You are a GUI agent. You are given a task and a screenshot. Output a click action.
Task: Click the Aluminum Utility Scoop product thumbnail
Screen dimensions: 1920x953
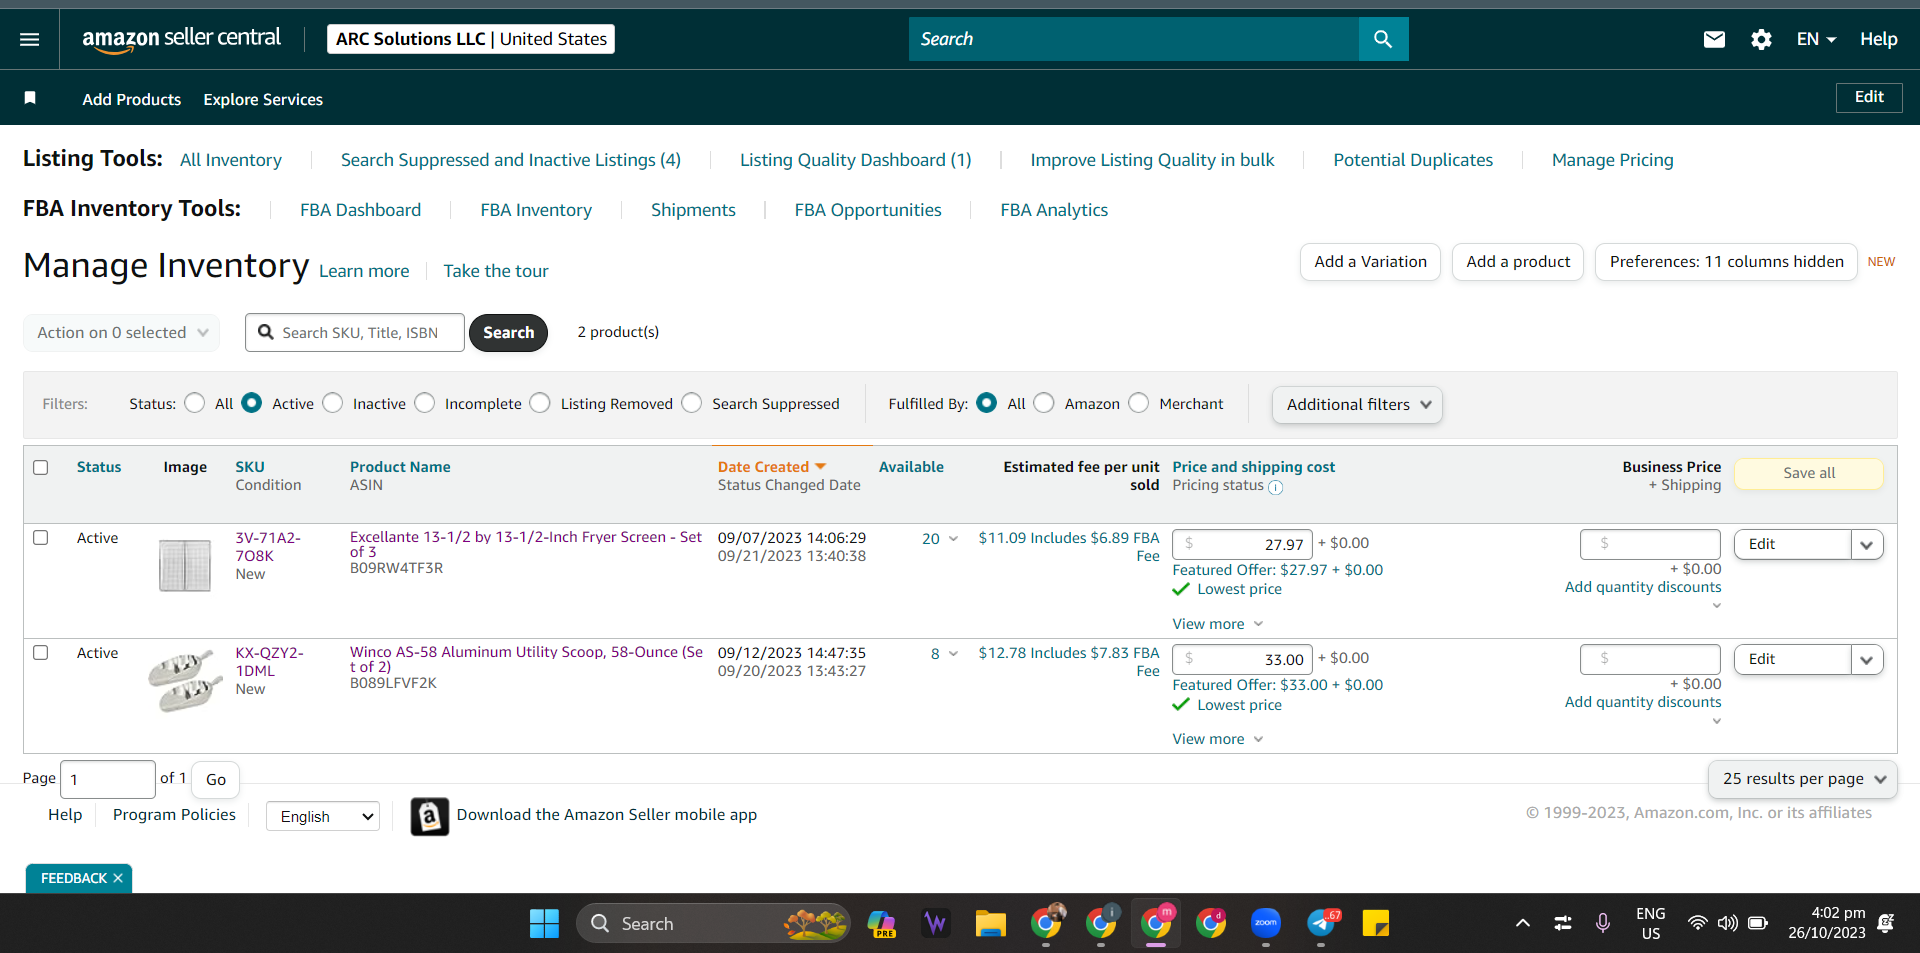click(185, 680)
